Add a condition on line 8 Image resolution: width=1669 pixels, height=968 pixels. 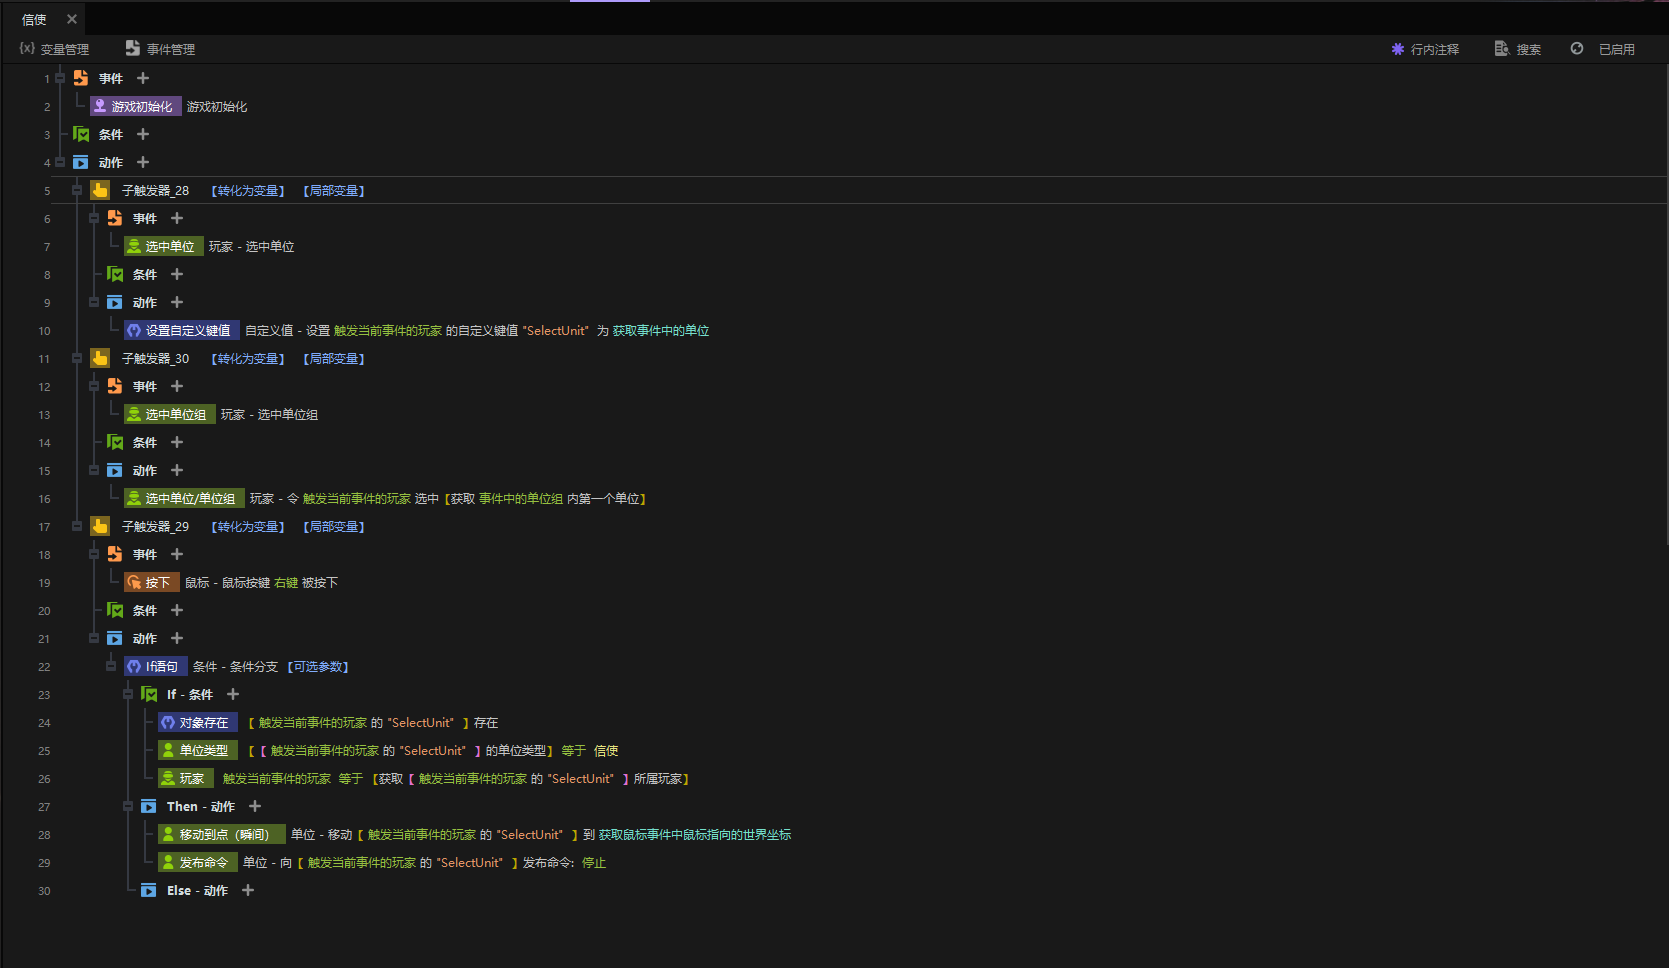click(177, 274)
